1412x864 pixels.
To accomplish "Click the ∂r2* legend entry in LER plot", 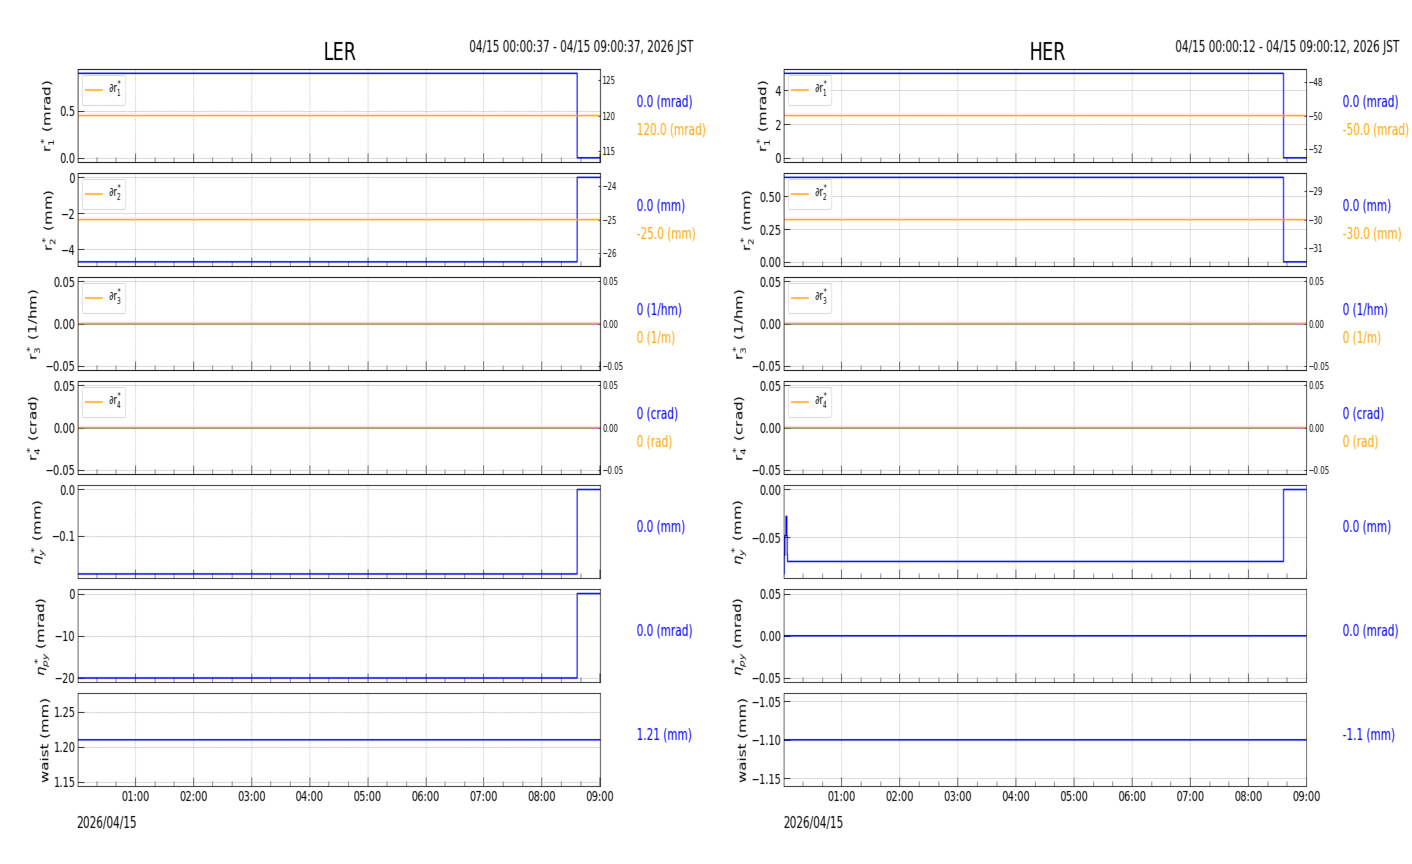I will [104, 194].
